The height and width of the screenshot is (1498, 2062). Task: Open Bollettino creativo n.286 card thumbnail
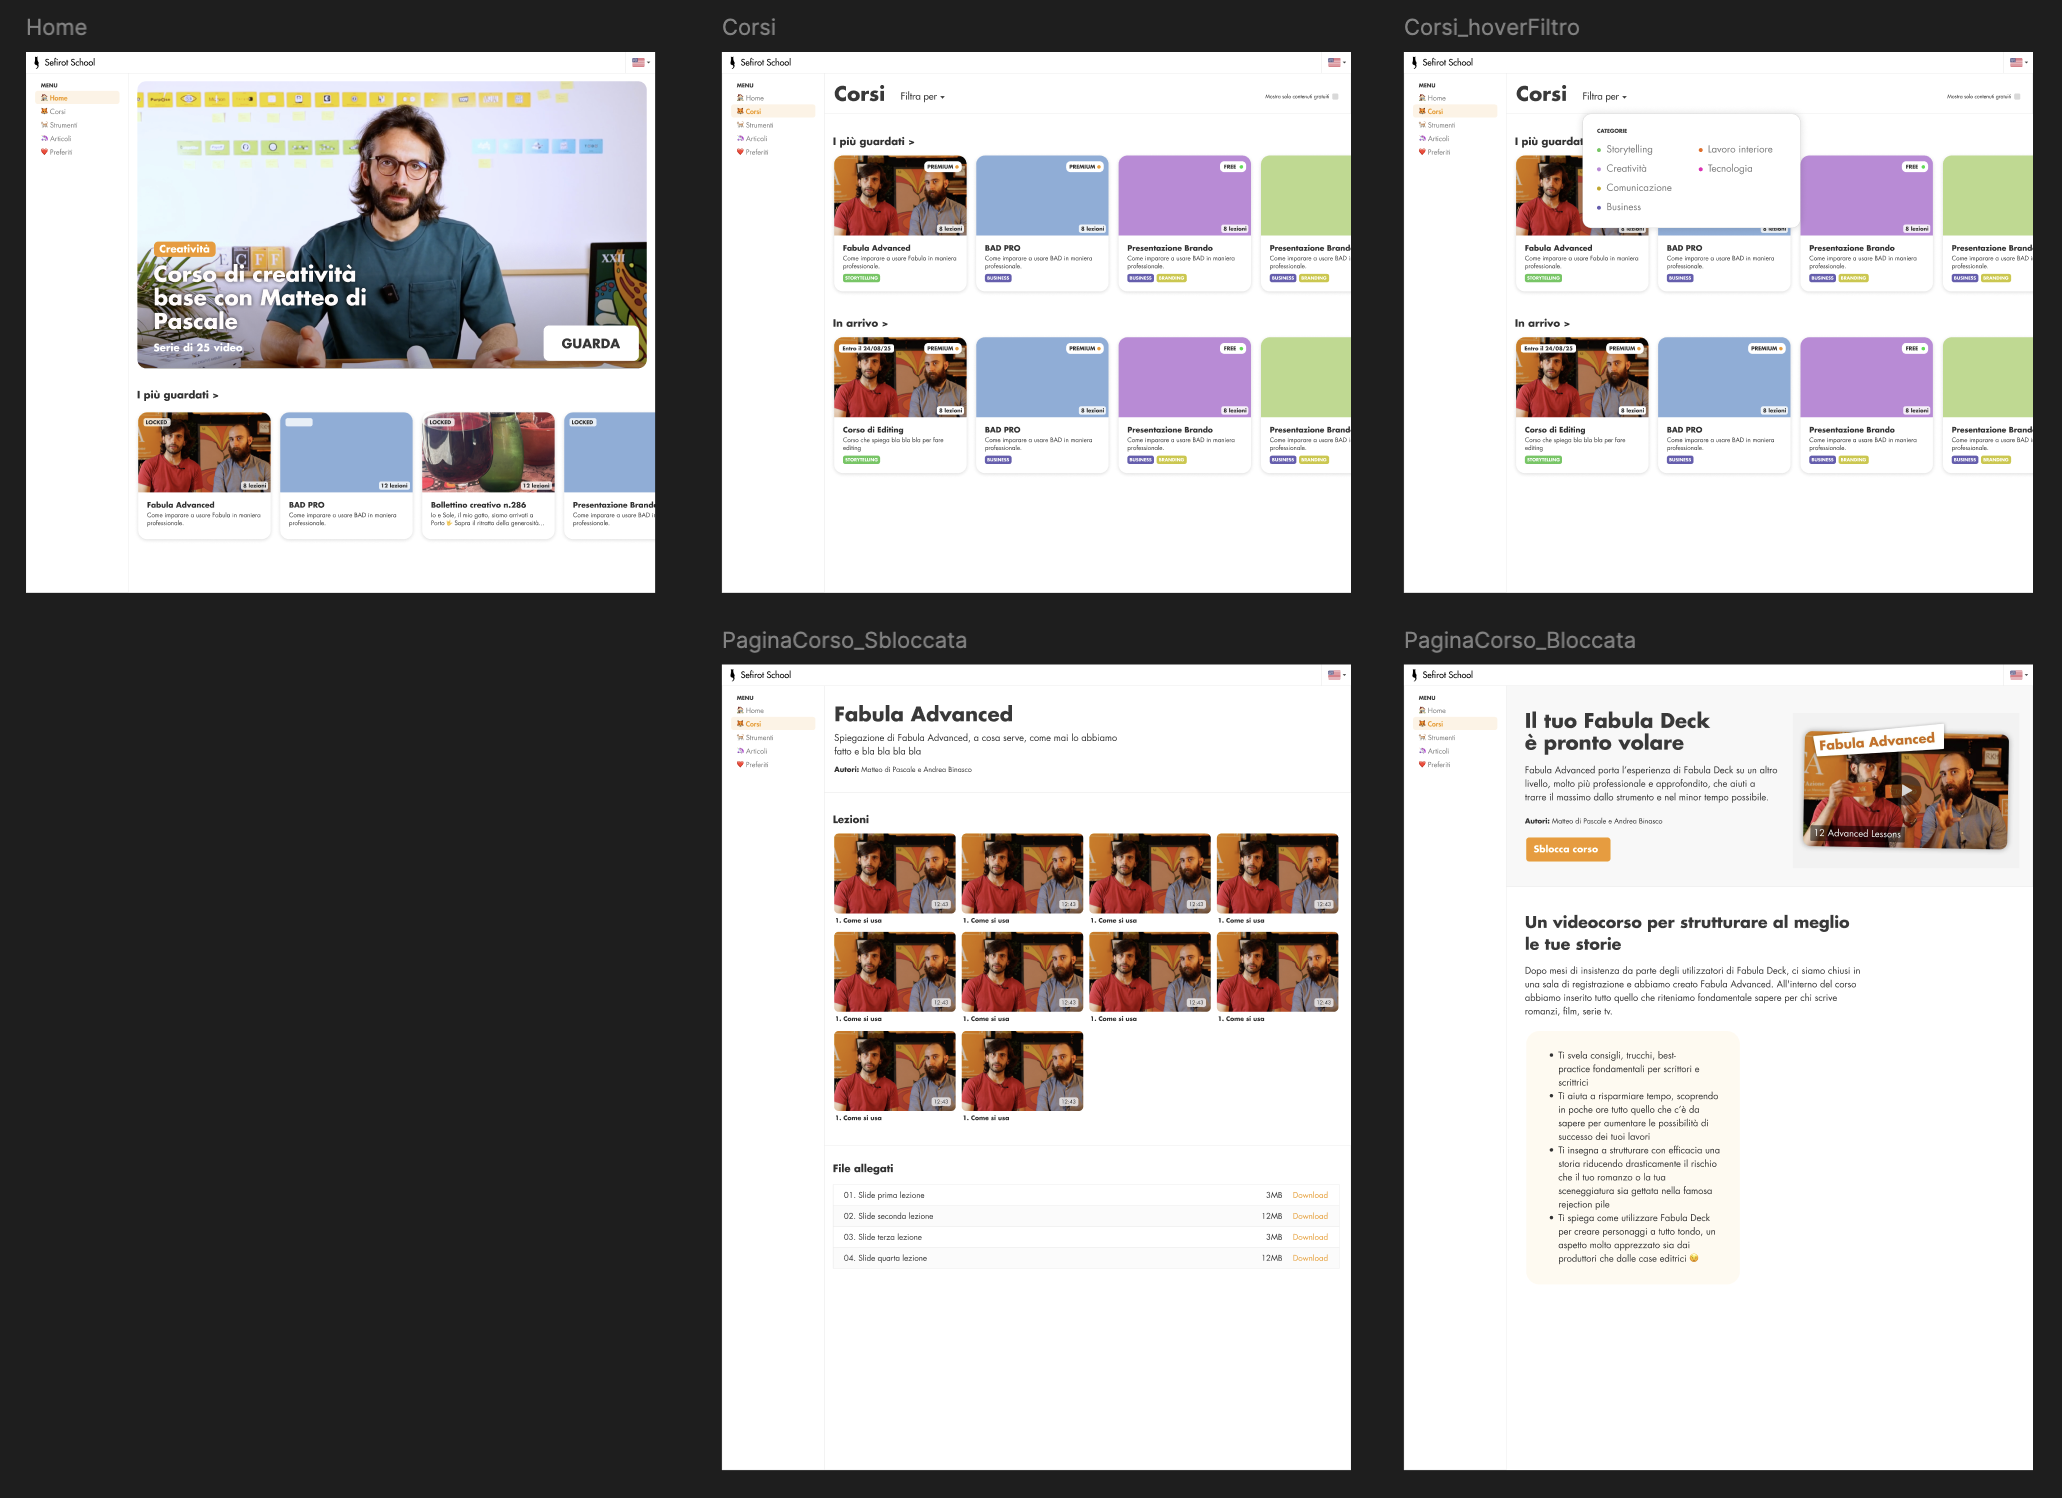488,452
